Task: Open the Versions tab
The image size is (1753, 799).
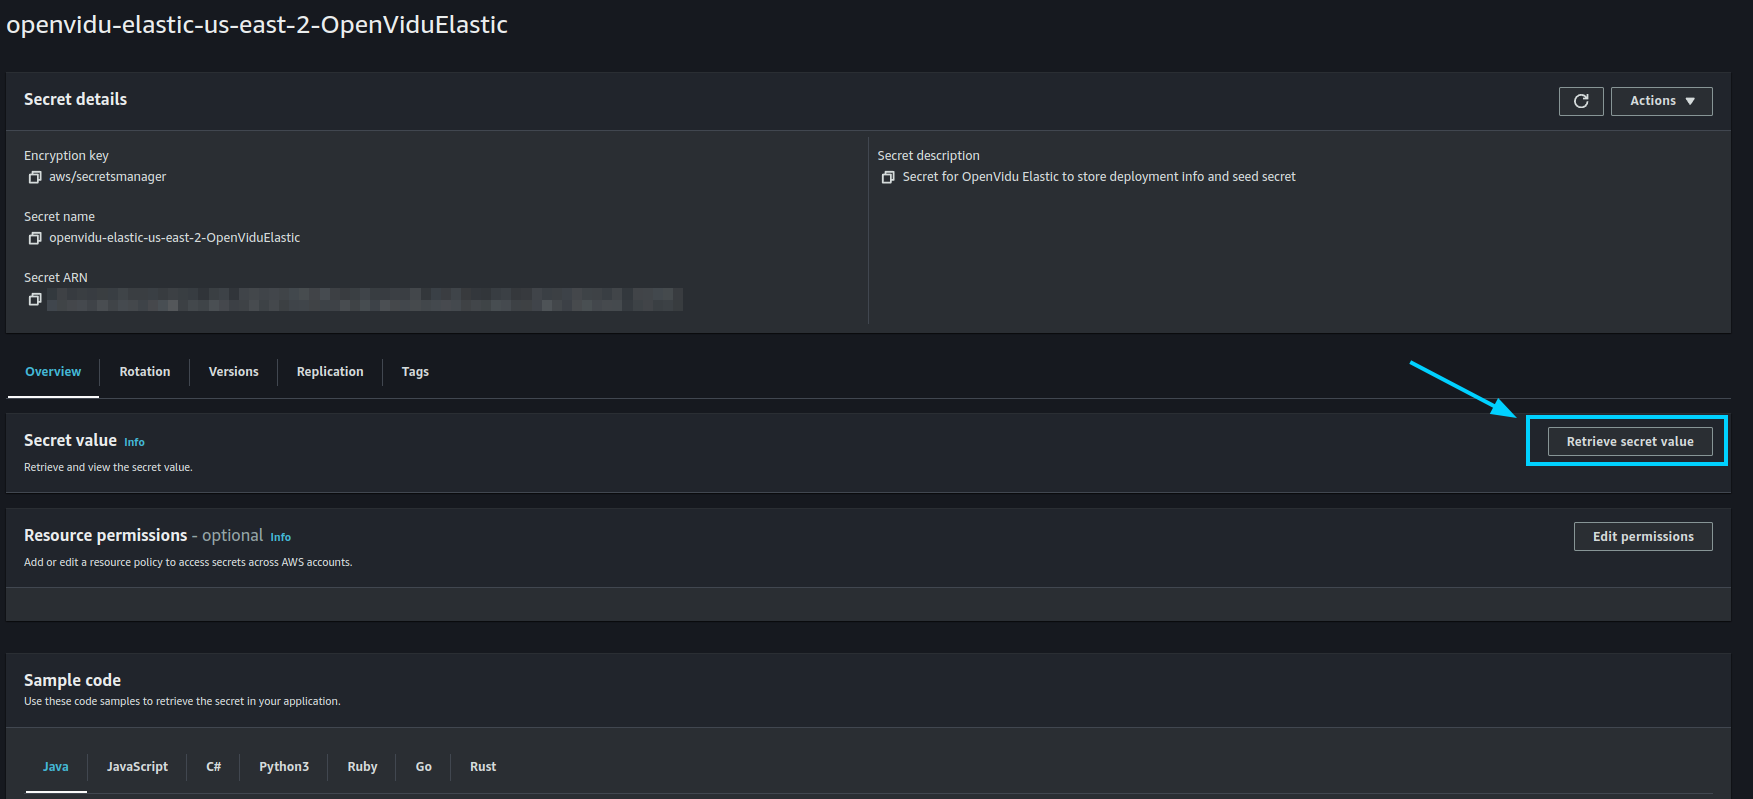Action: point(233,372)
